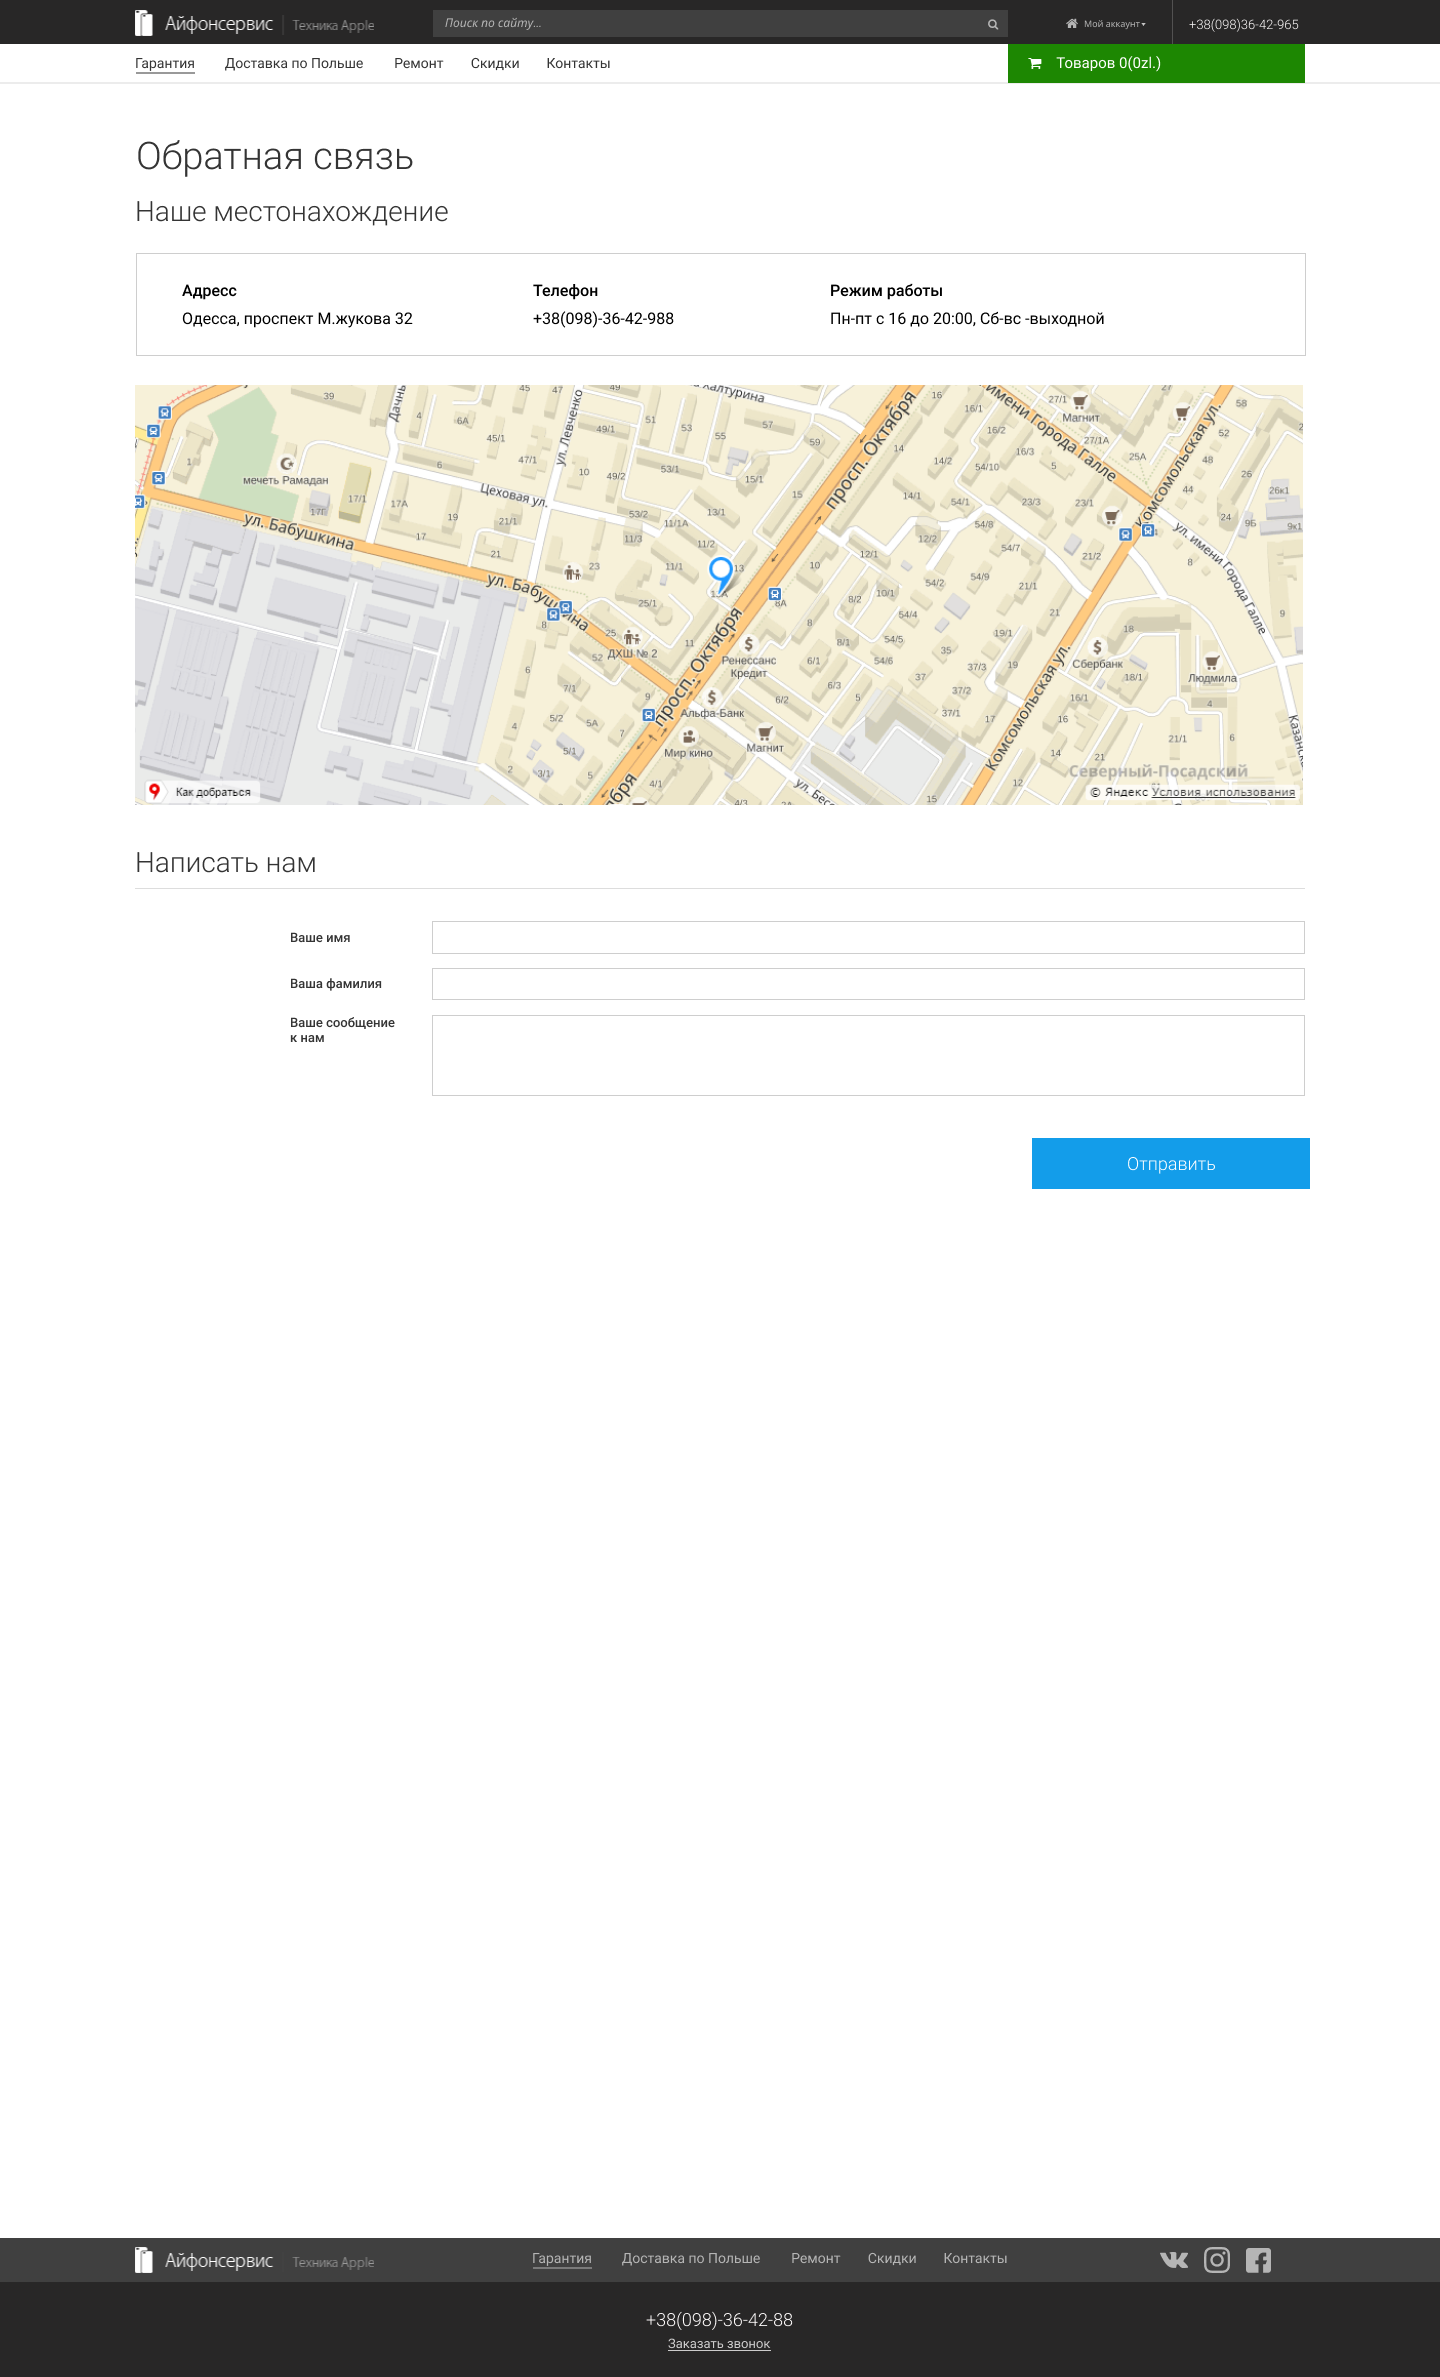Click the address Одесса, проспект М.жукова 32
This screenshot has width=1440, height=2377.
click(297, 318)
